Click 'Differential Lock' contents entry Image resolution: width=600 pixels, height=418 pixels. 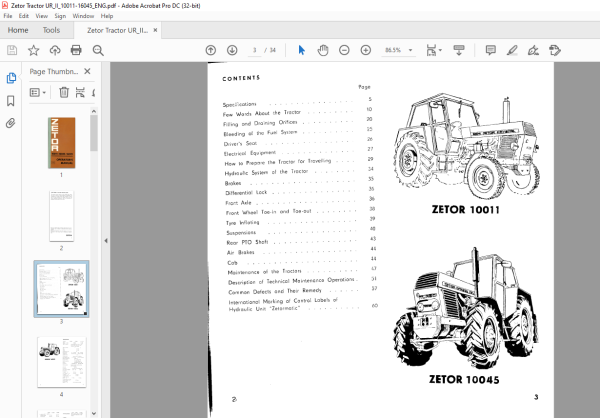tap(246, 193)
